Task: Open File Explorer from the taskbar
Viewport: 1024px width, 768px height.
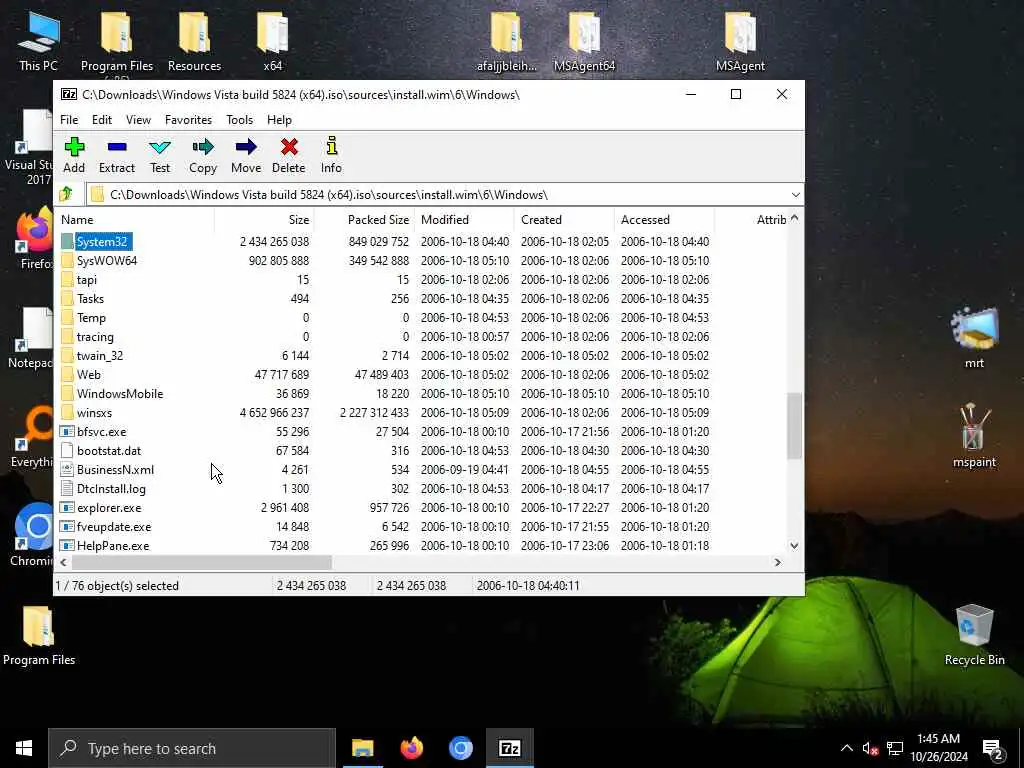Action: coord(362,748)
